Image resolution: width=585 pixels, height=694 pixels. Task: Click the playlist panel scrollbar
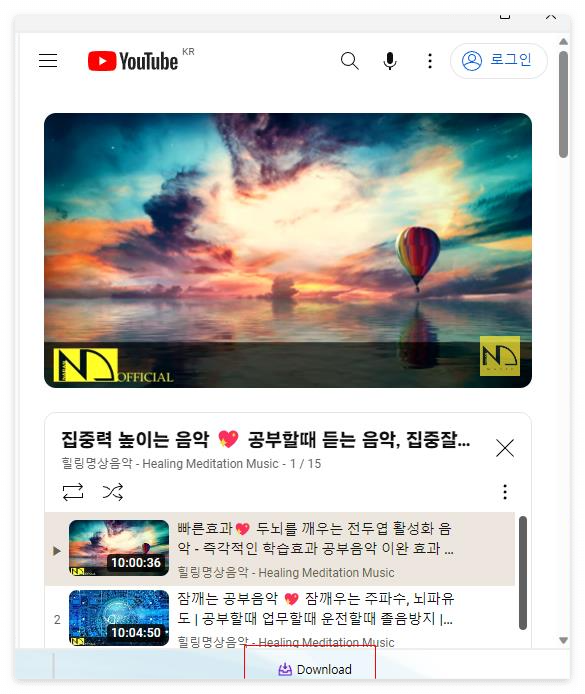[x=523, y=572]
